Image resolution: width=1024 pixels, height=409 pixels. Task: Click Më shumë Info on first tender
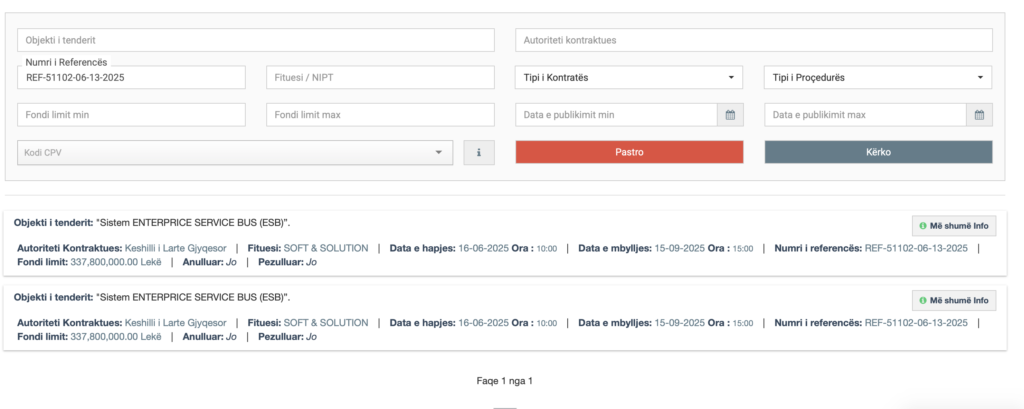[x=954, y=226]
